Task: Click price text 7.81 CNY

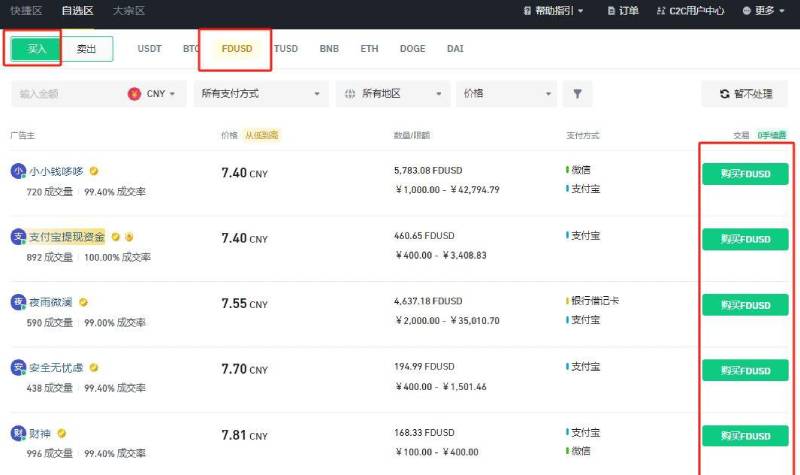Action: point(244,435)
